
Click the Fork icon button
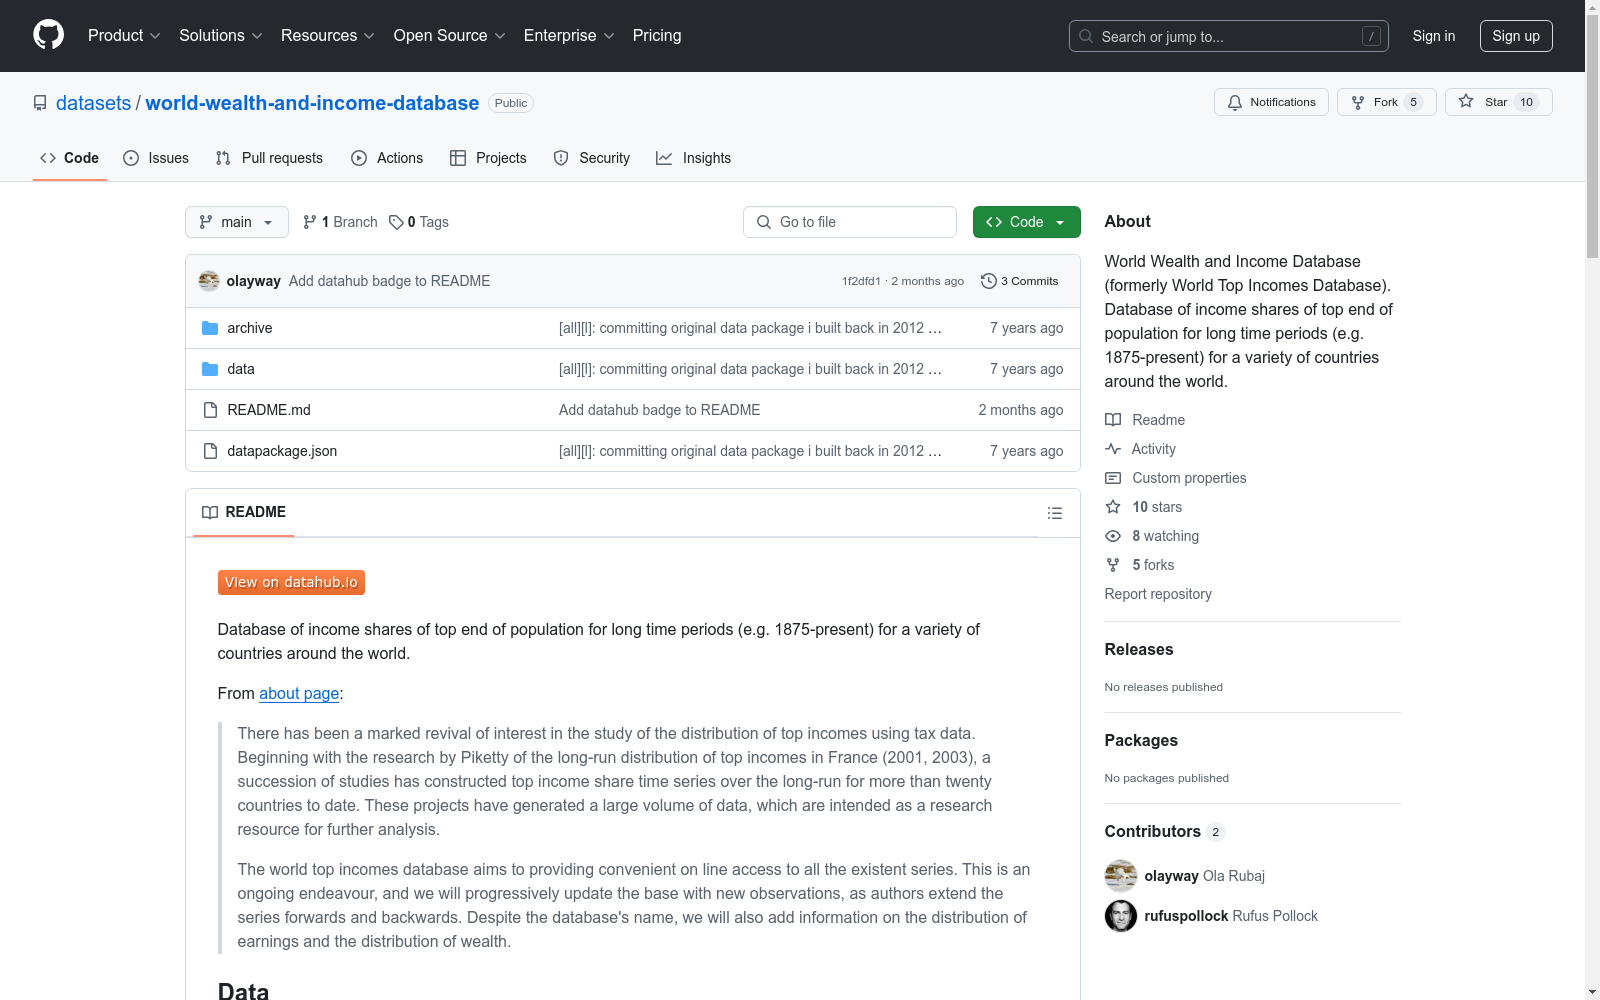point(1358,102)
